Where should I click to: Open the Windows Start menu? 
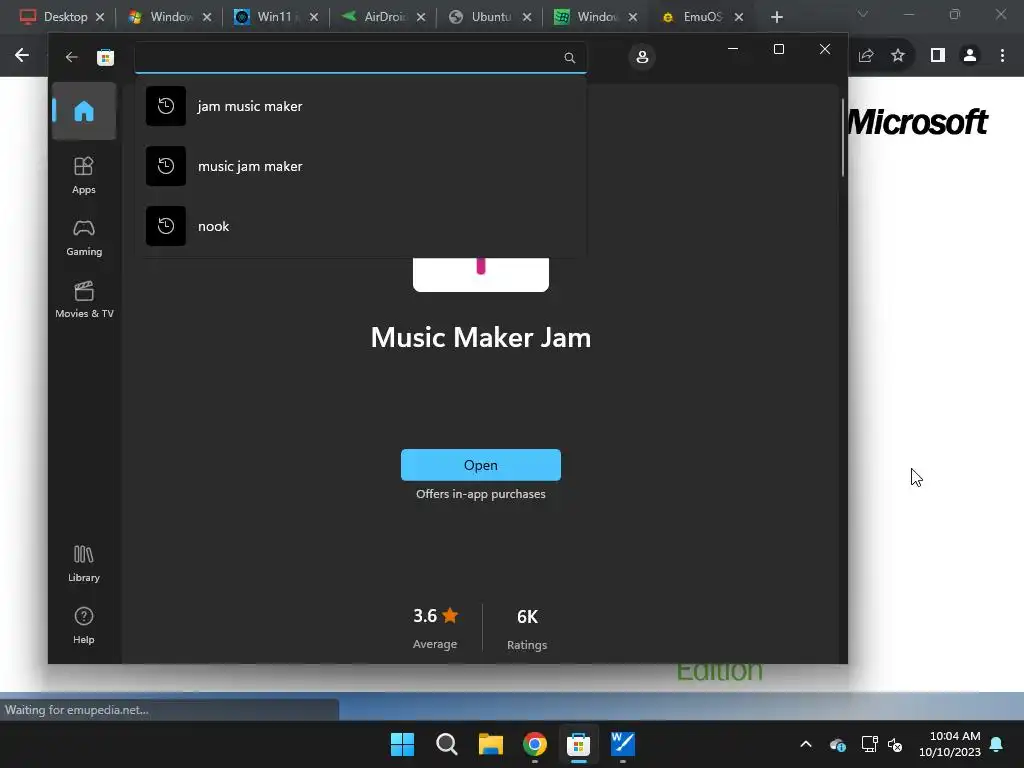[402, 744]
